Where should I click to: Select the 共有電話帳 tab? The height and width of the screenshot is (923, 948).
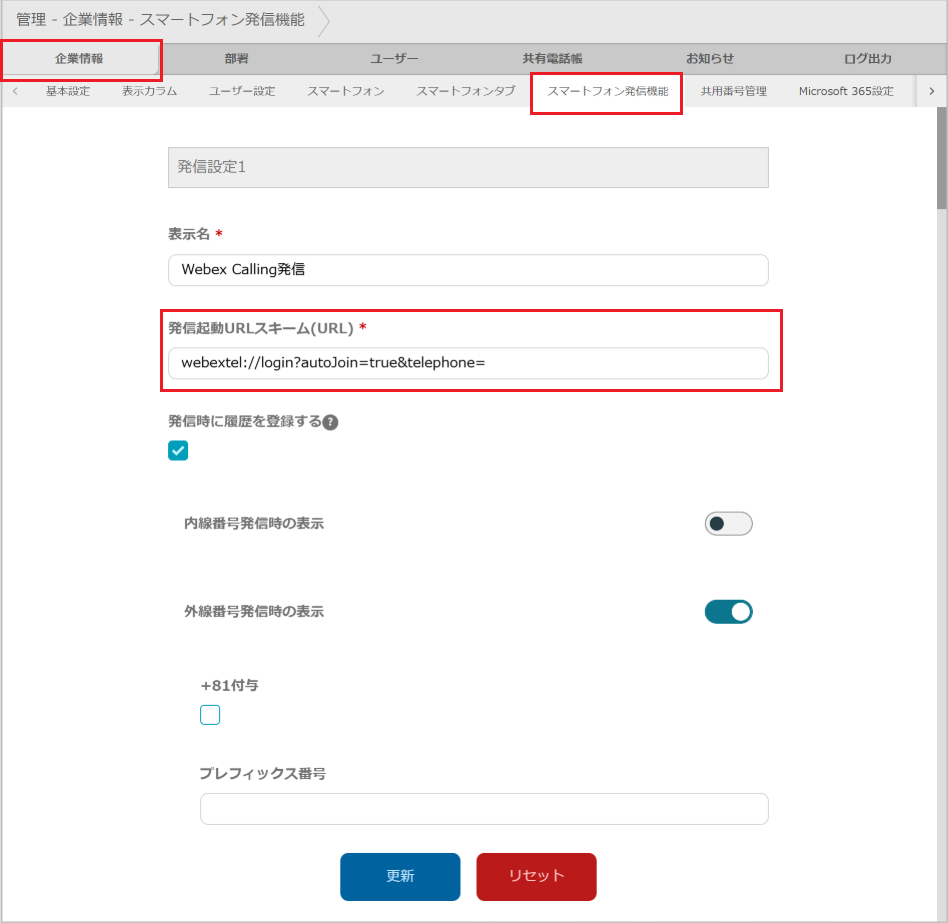pos(552,58)
